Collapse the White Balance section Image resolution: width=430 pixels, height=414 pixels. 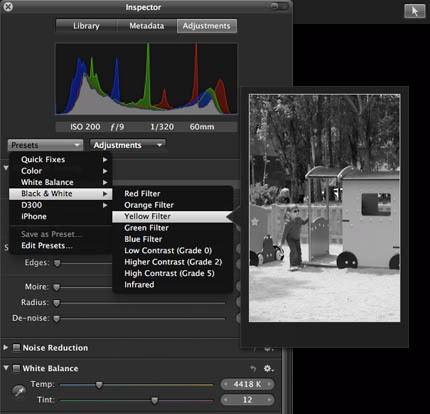pyautogui.click(x=6, y=368)
